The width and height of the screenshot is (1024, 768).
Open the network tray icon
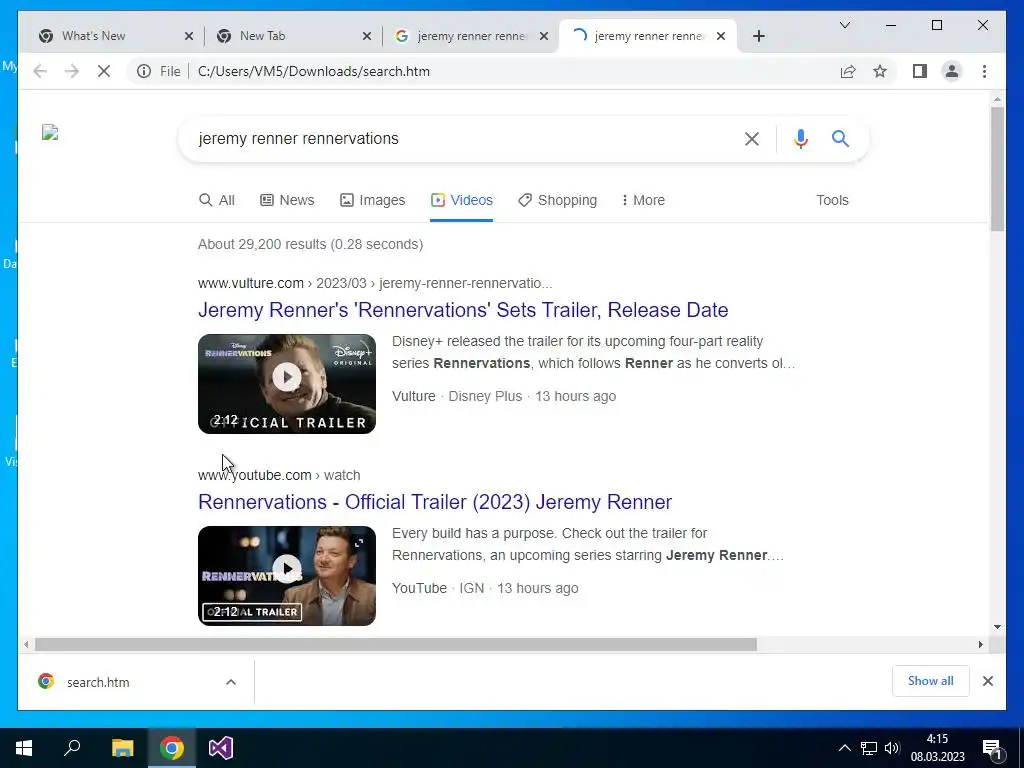click(x=868, y=748)
